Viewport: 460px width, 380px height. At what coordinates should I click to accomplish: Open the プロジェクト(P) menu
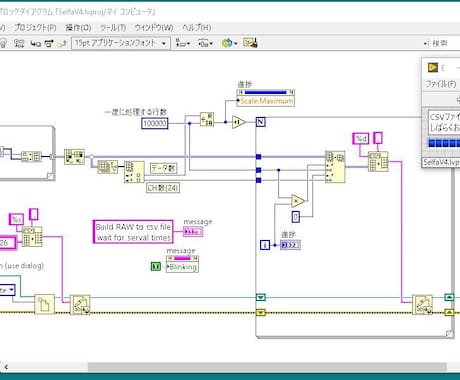(x=35, y=28)
